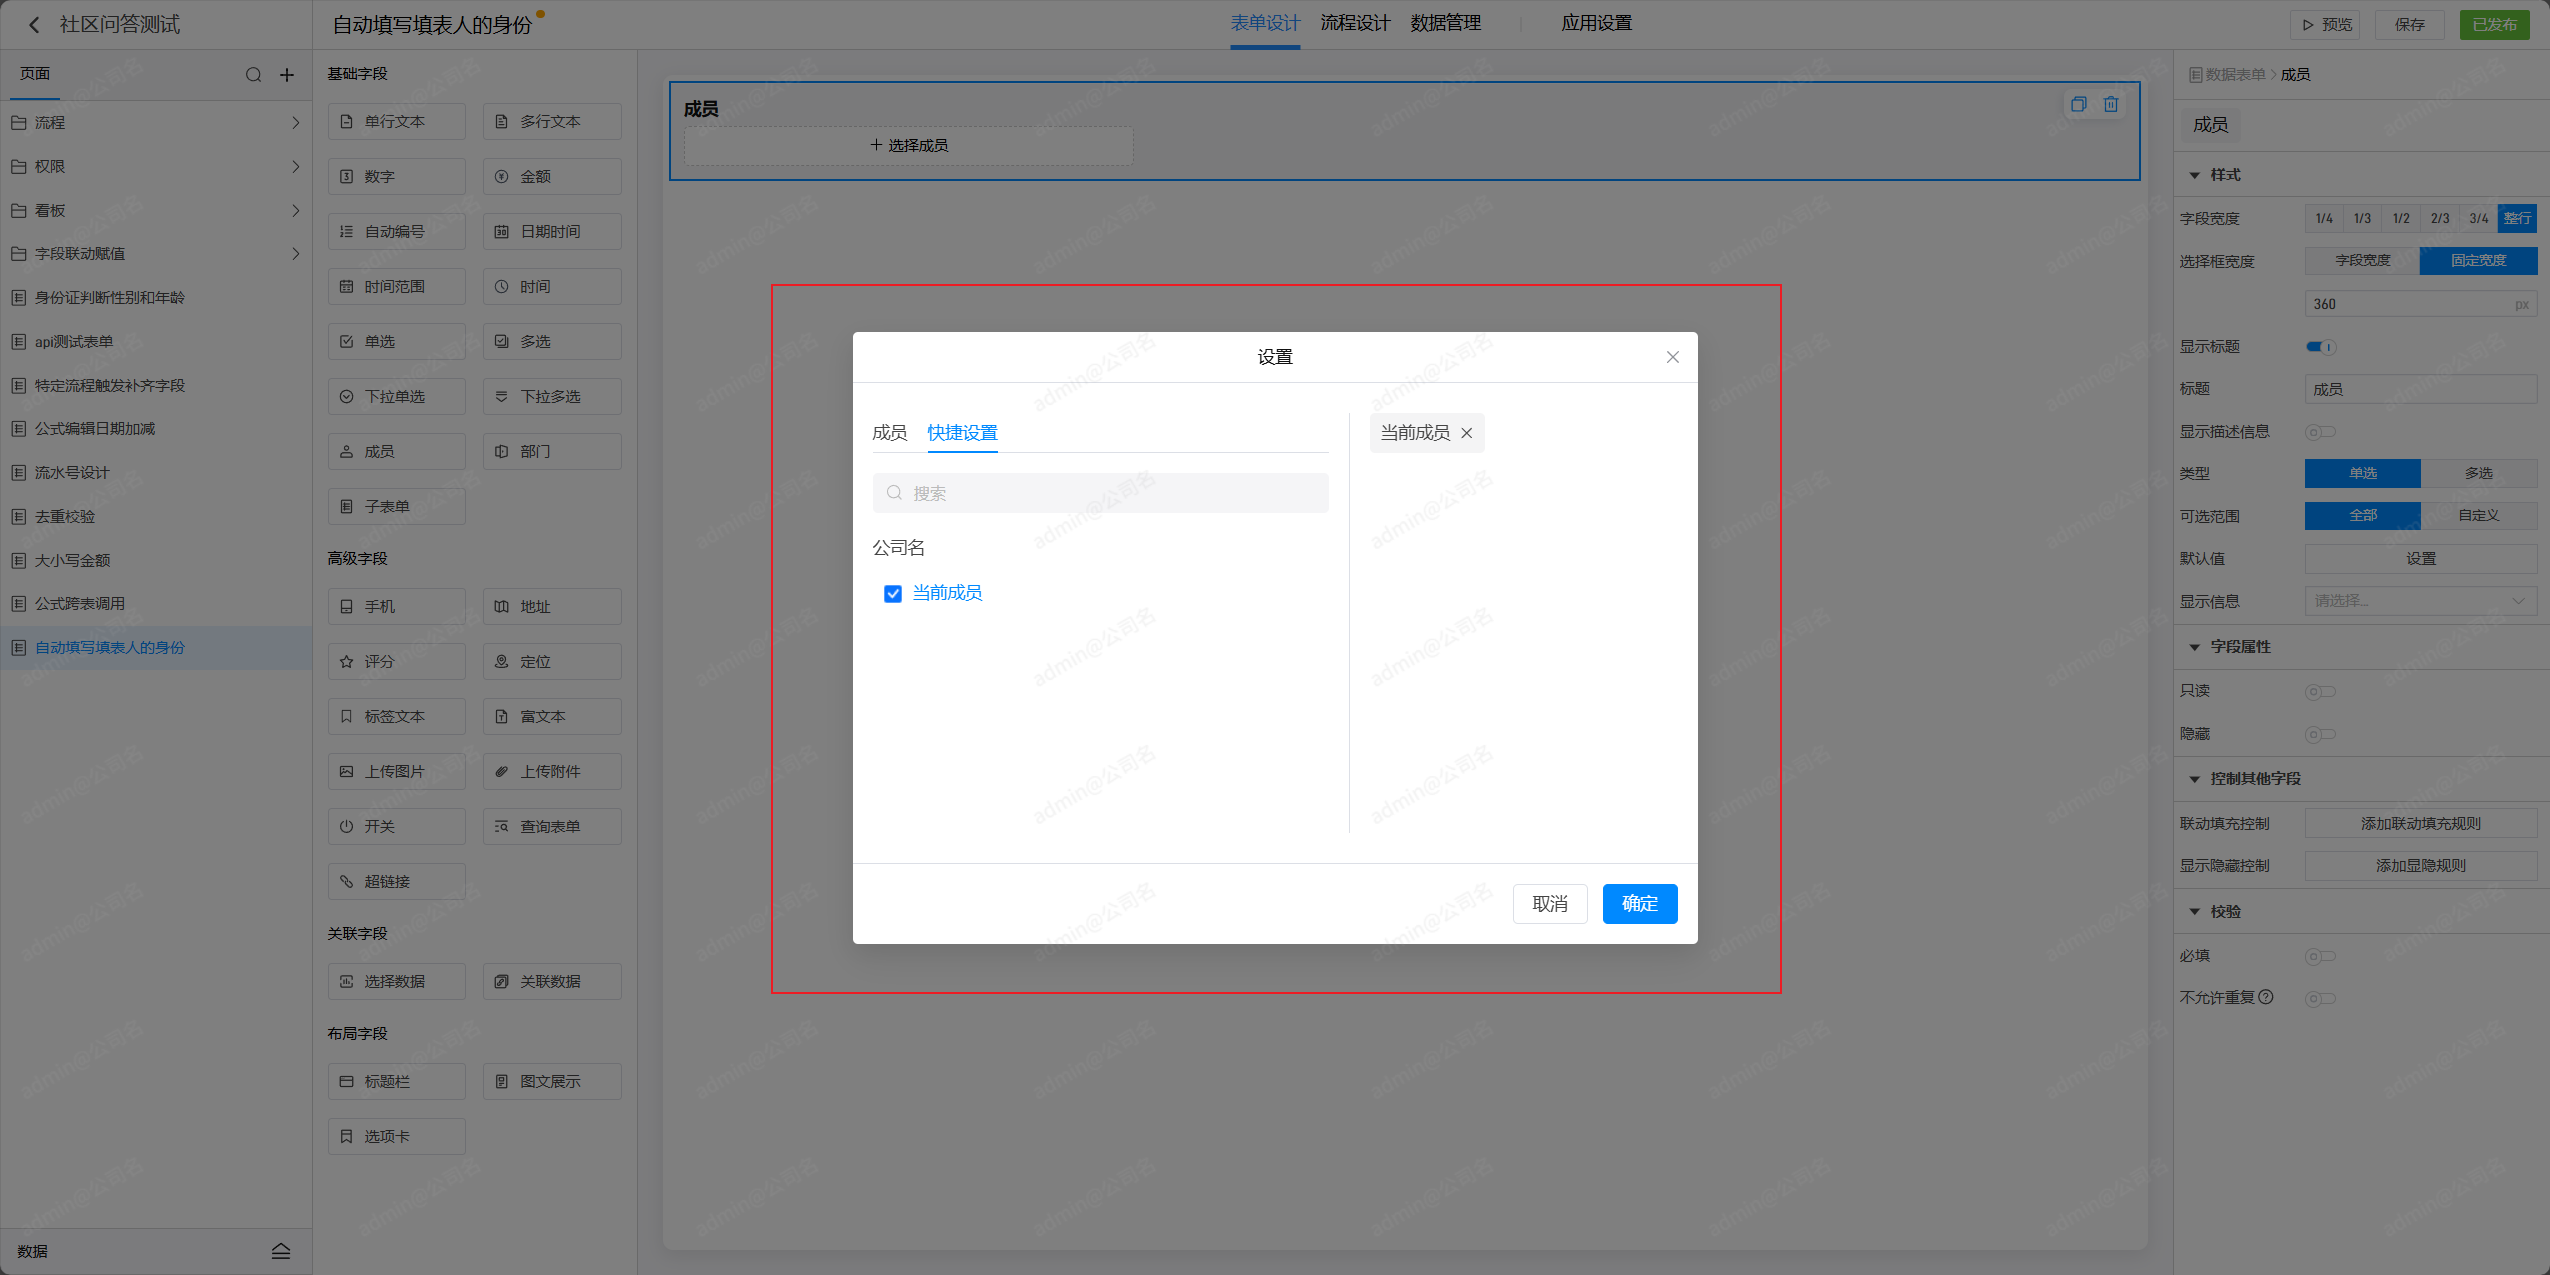Click the trash icon on 成员 field

pyautogui.click(x=2111, y=104)
